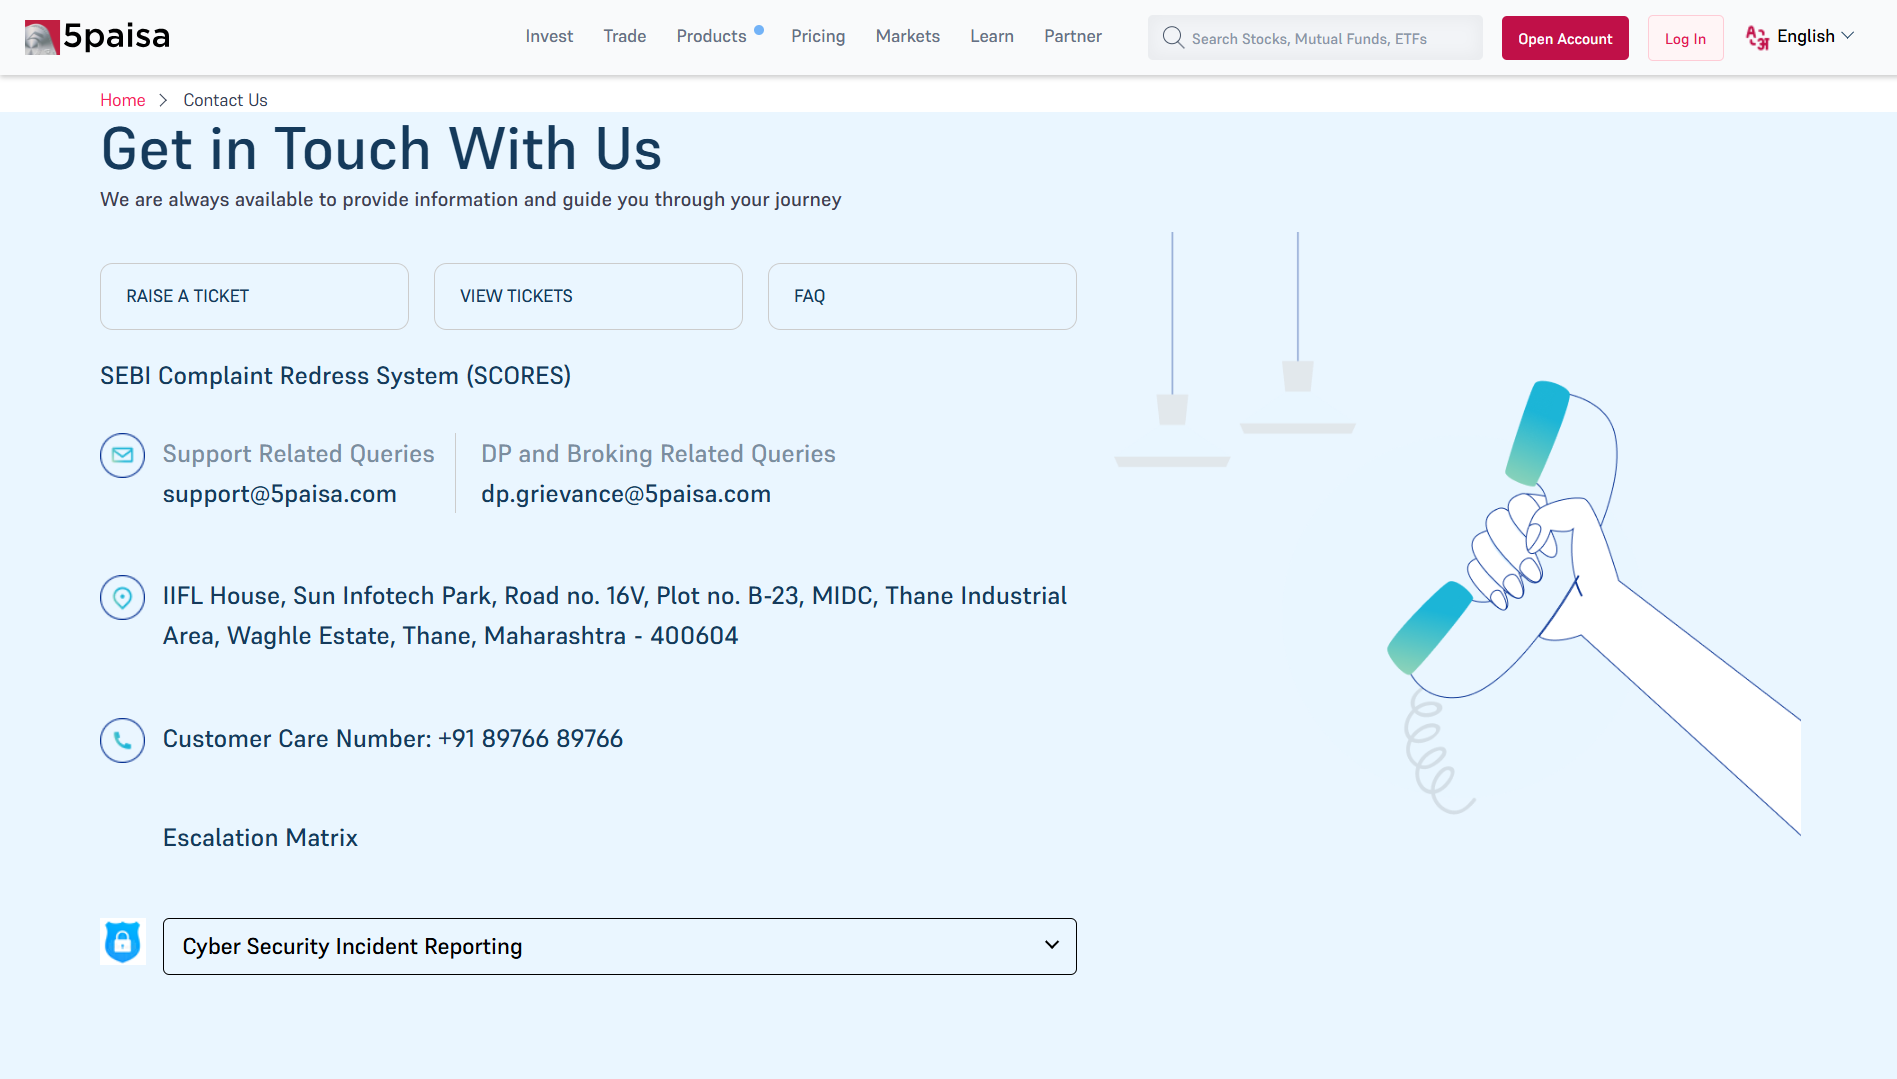Open the Partner menu

[x=1072, y=36]
